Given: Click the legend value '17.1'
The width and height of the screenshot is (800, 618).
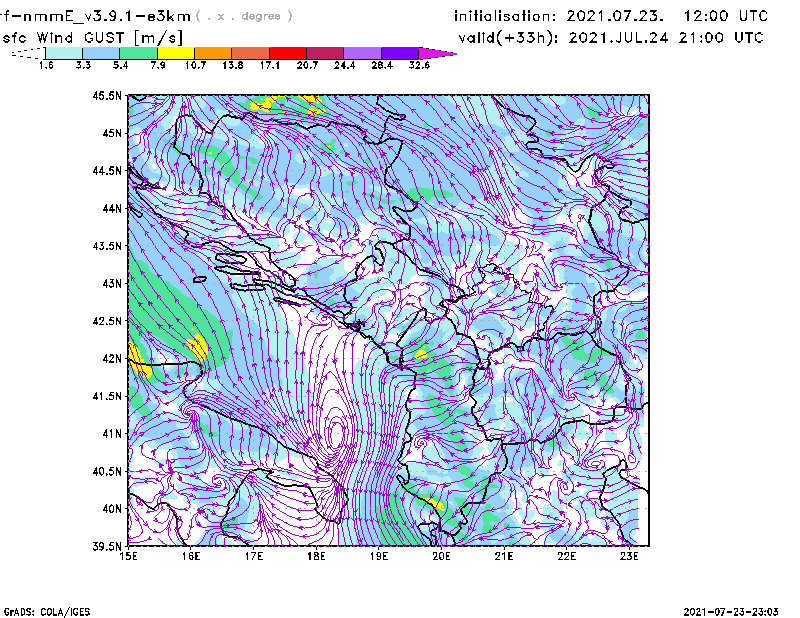Looking at the screenshot, I should click(270, 65).
